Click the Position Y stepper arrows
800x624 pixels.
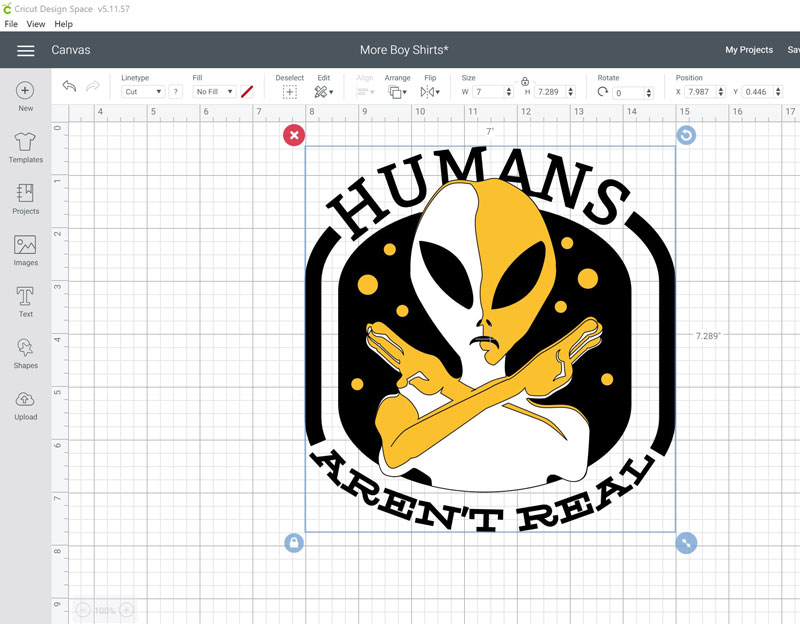click(778, 92)
